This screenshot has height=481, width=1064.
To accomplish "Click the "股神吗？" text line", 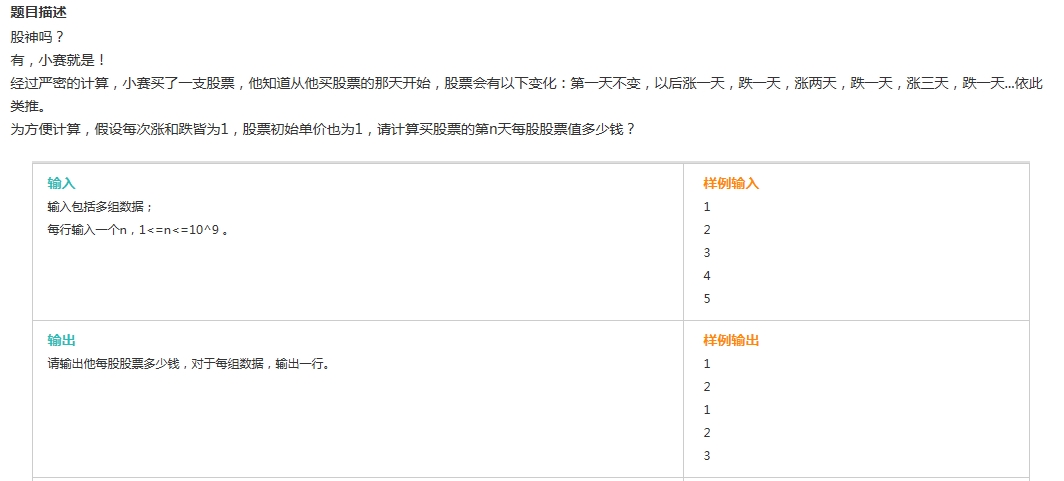I will tap(37, 38).
